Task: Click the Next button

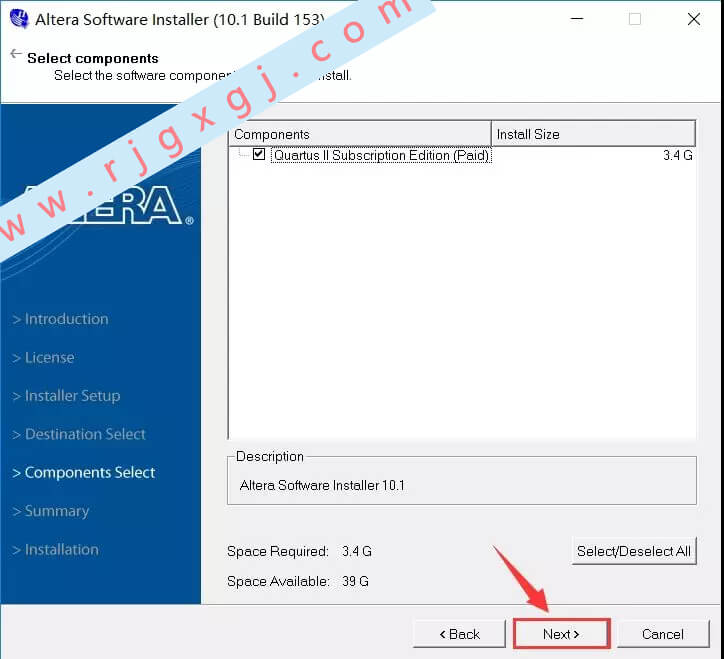Action: [x=561, y=634]
